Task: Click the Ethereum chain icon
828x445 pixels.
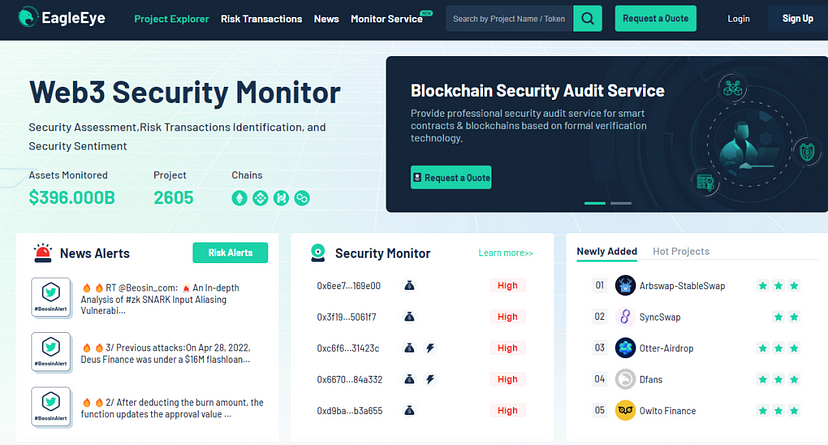Action: pos(239,198)
